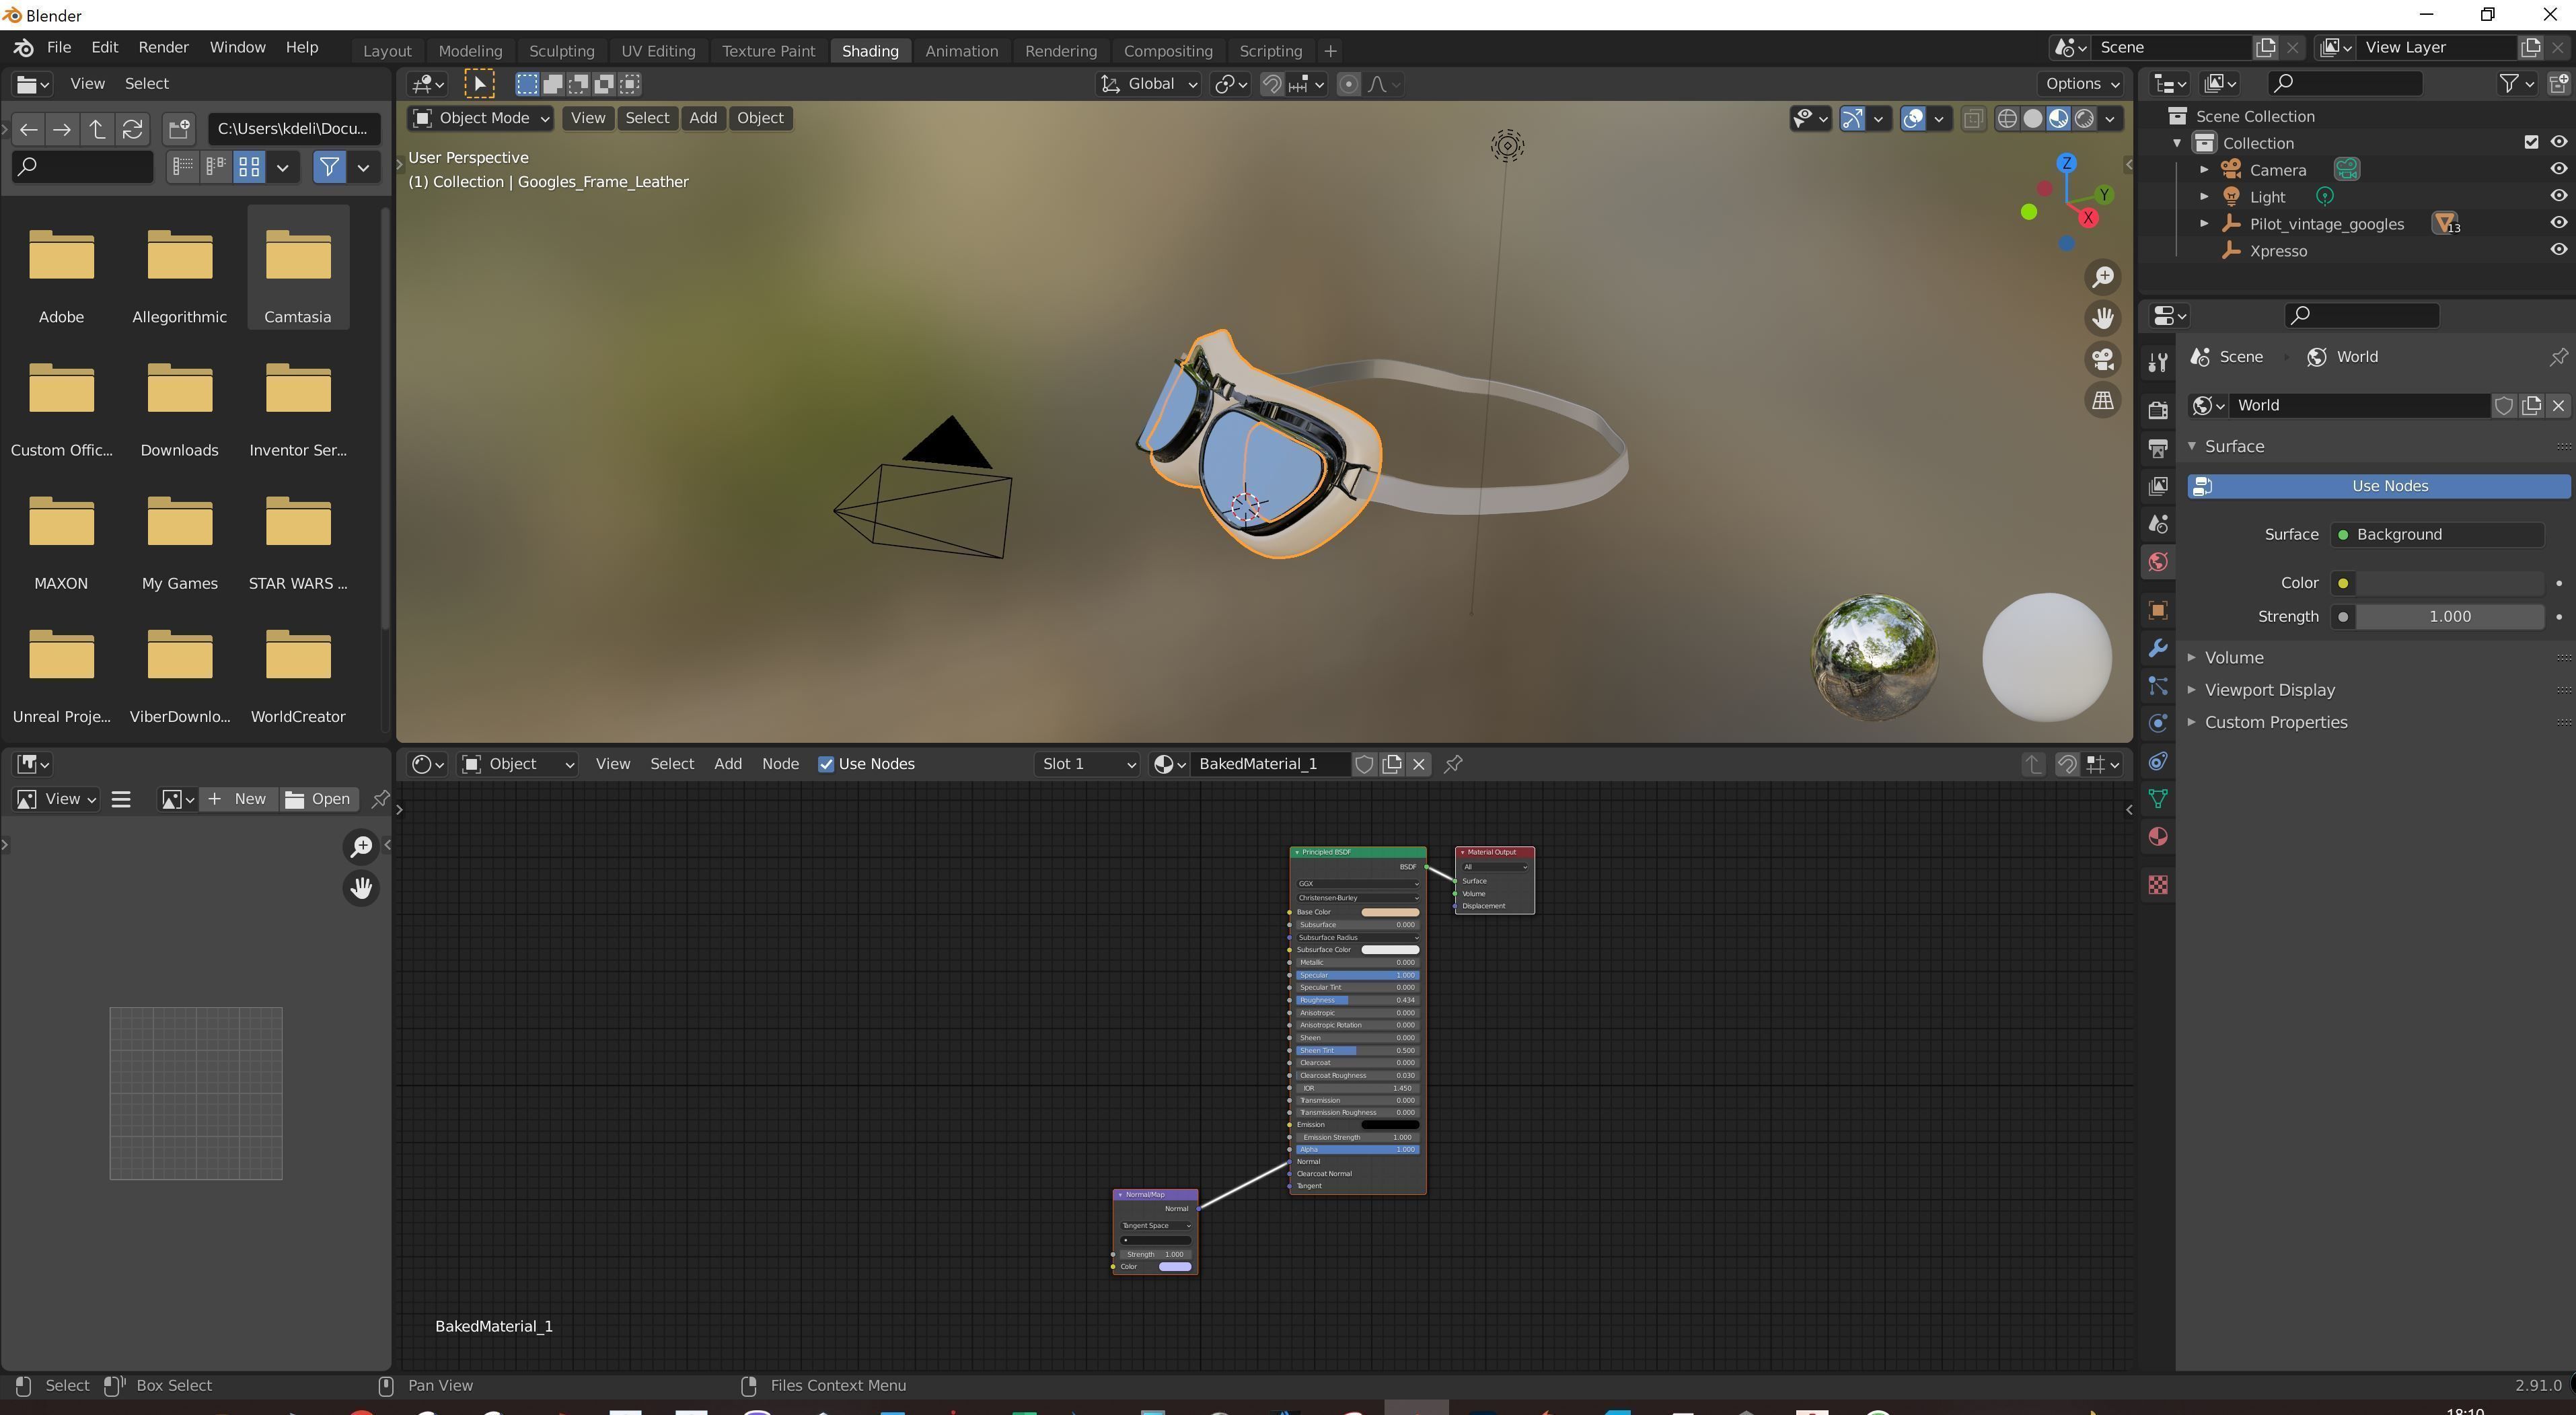Uncheck the Use Nodes checkbox
Image resolution: width=2576 pixels, height=1415 pixels.
click(826, 764)
